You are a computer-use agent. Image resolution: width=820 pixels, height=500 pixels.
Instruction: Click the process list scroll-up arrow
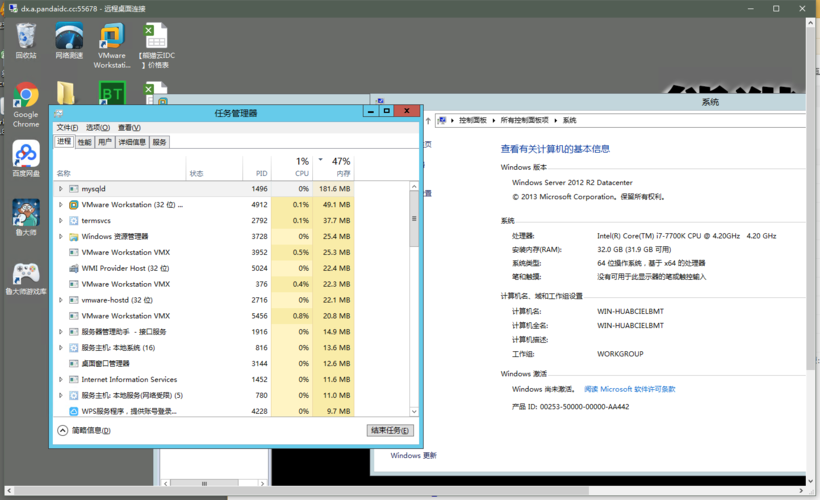point(414,186)
